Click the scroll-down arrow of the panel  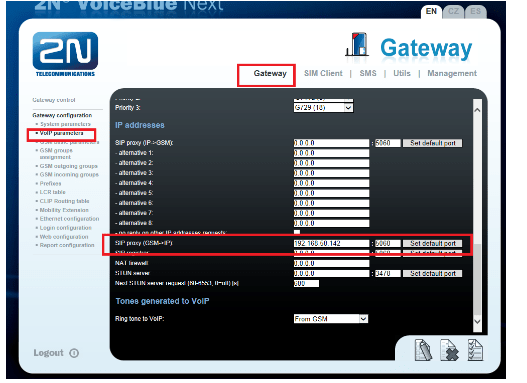[477, 322]
